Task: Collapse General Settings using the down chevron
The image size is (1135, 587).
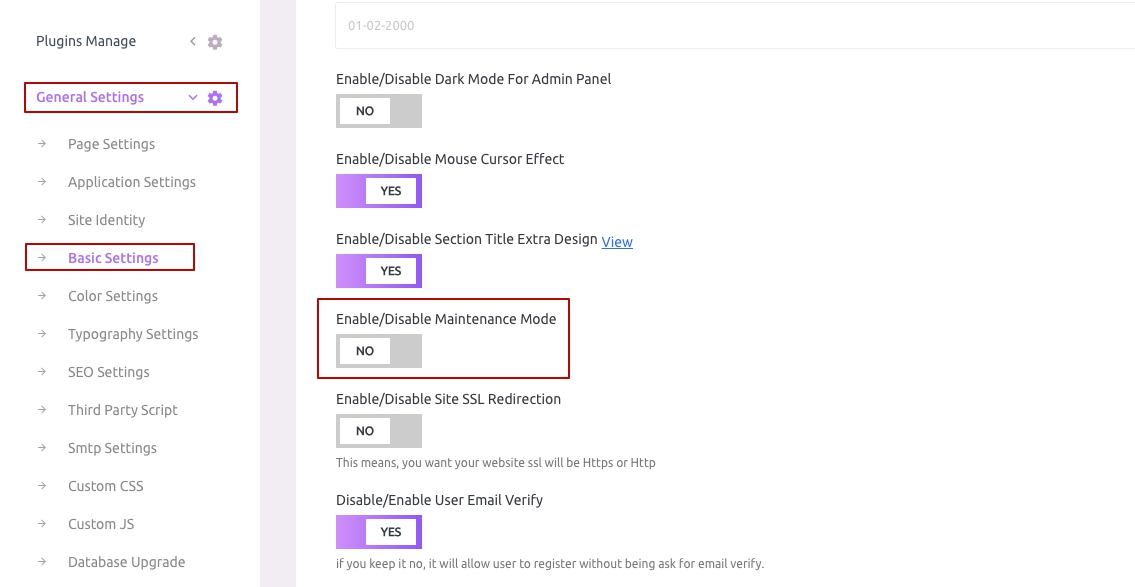Action: [x=193, y=97]
